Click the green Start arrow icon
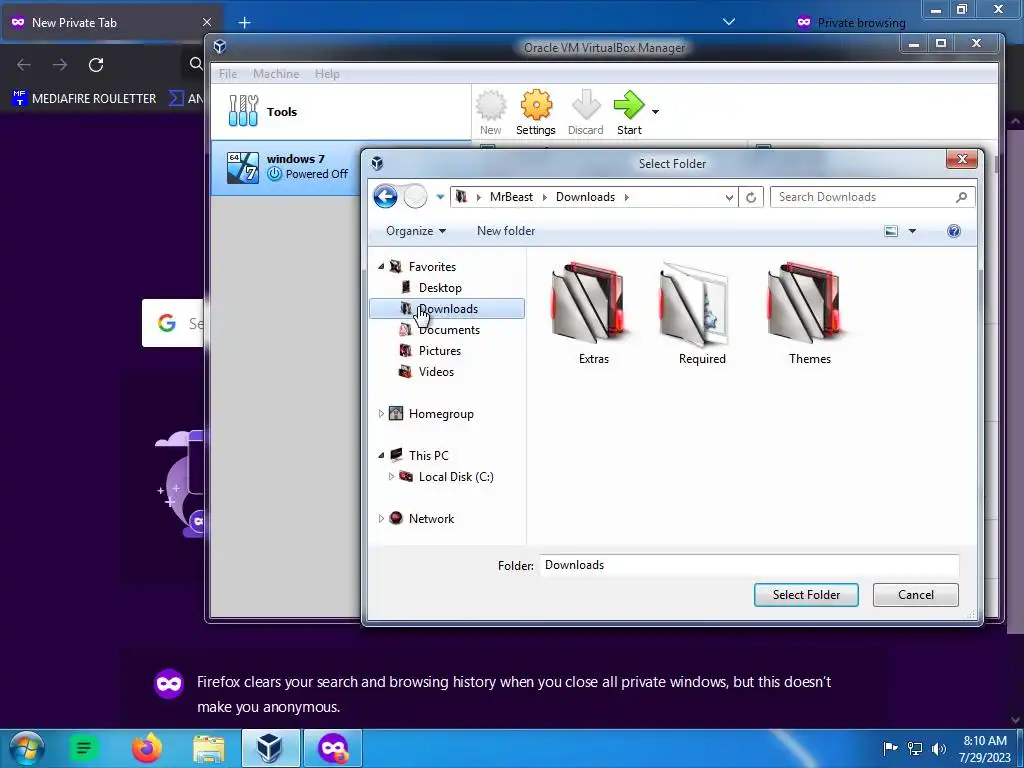1024x768 pixels. [629, 105]
